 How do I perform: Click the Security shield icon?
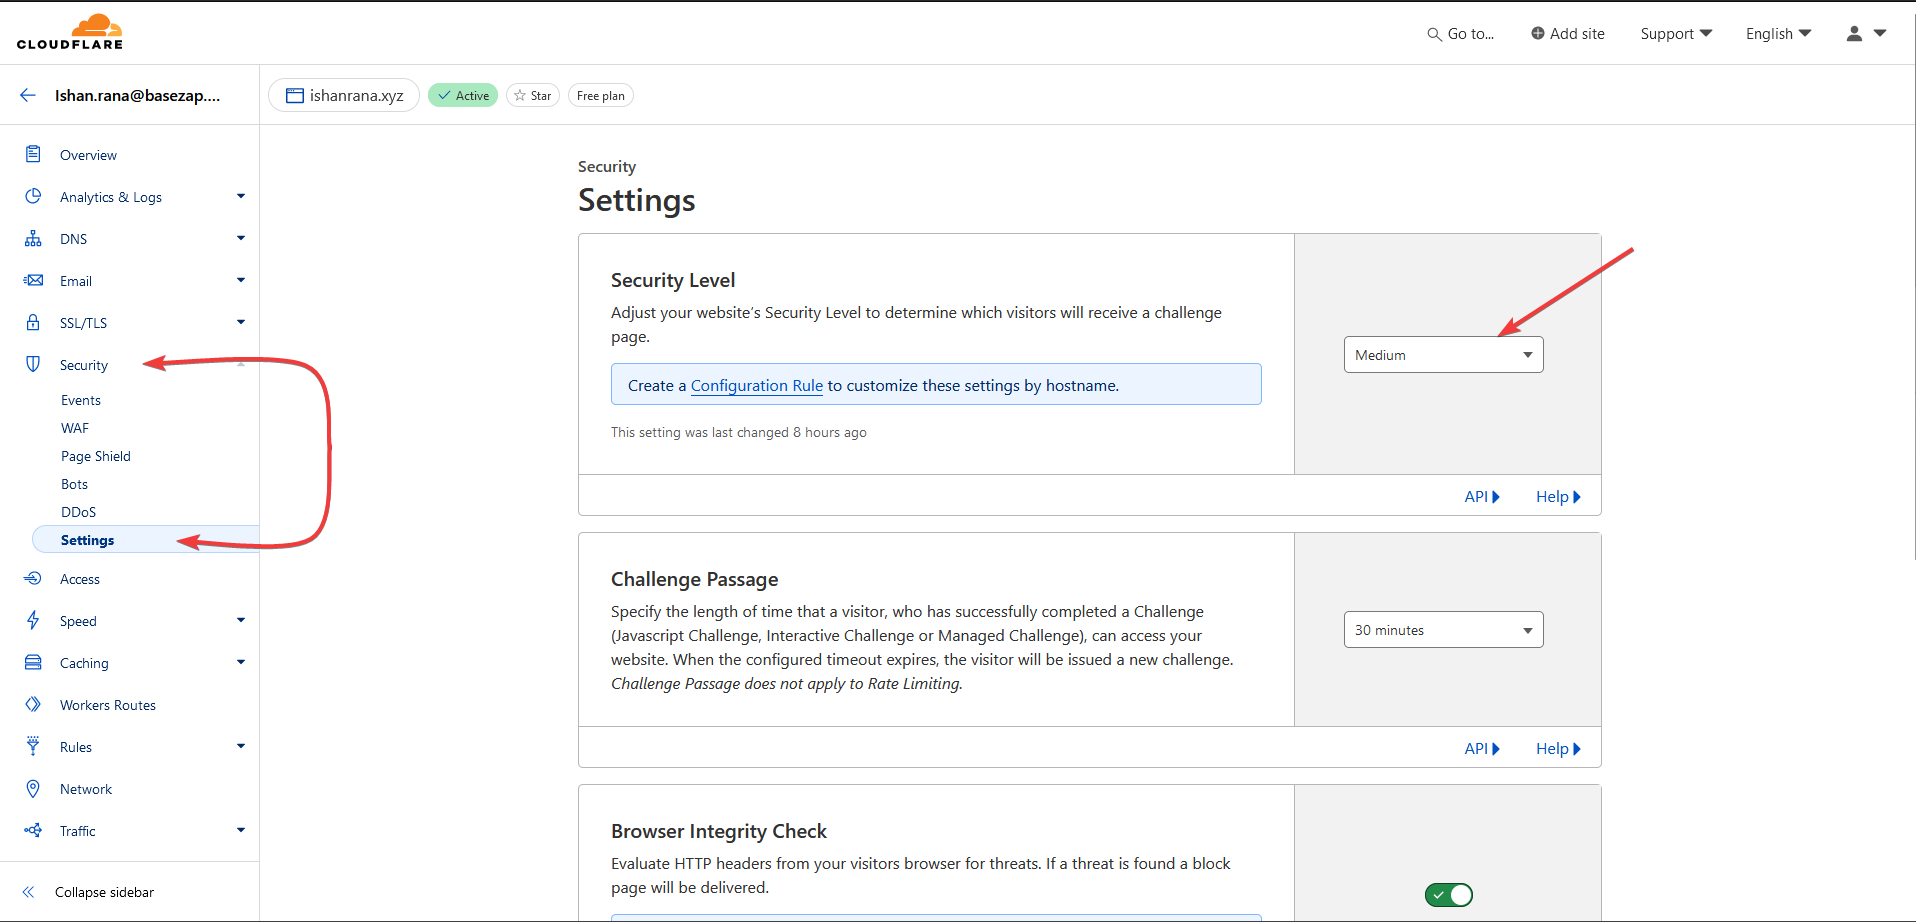tap(33, 364)
